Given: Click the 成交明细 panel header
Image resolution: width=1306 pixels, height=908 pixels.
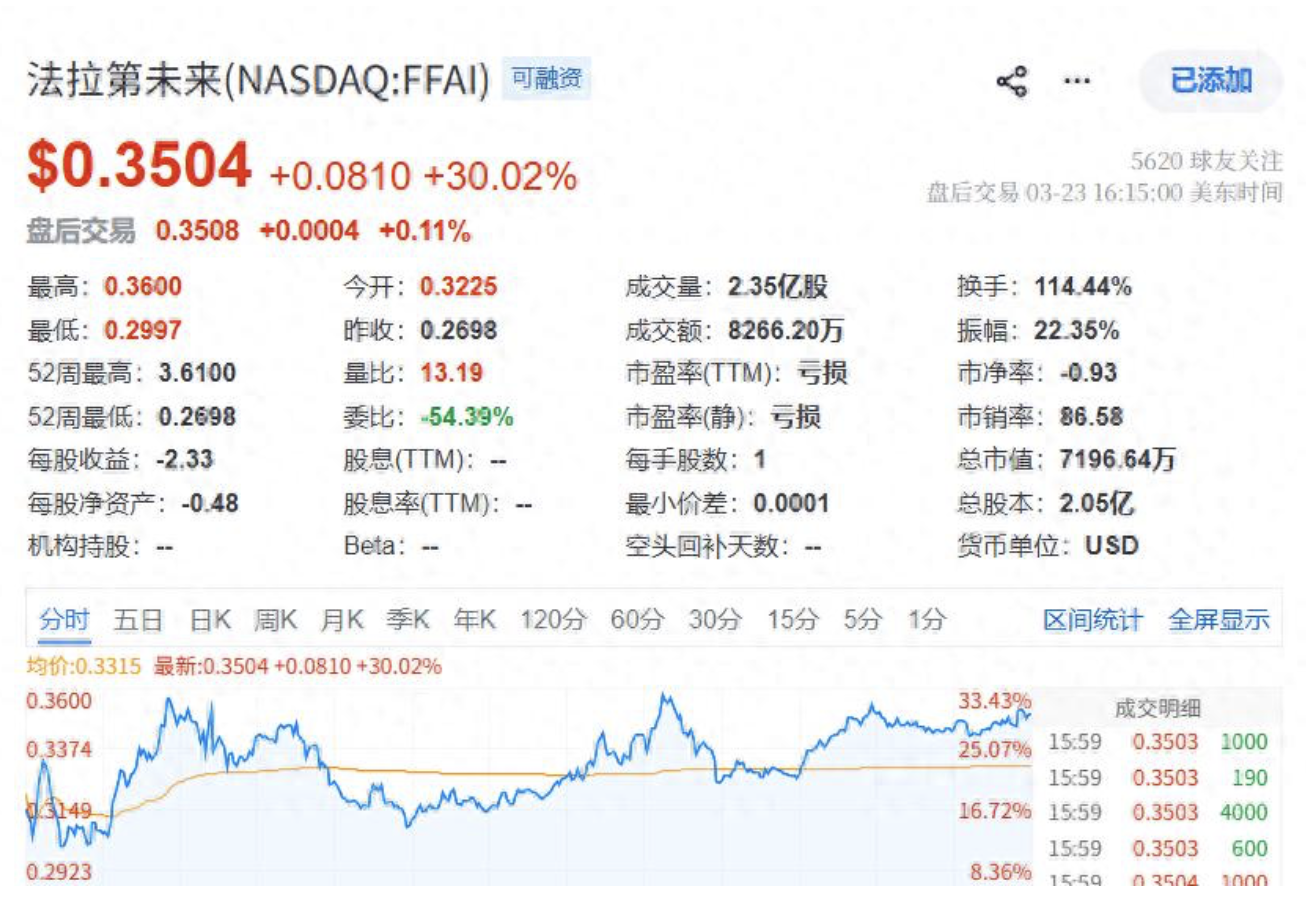Looking at the screenshot, I should tap(1158, 709).
